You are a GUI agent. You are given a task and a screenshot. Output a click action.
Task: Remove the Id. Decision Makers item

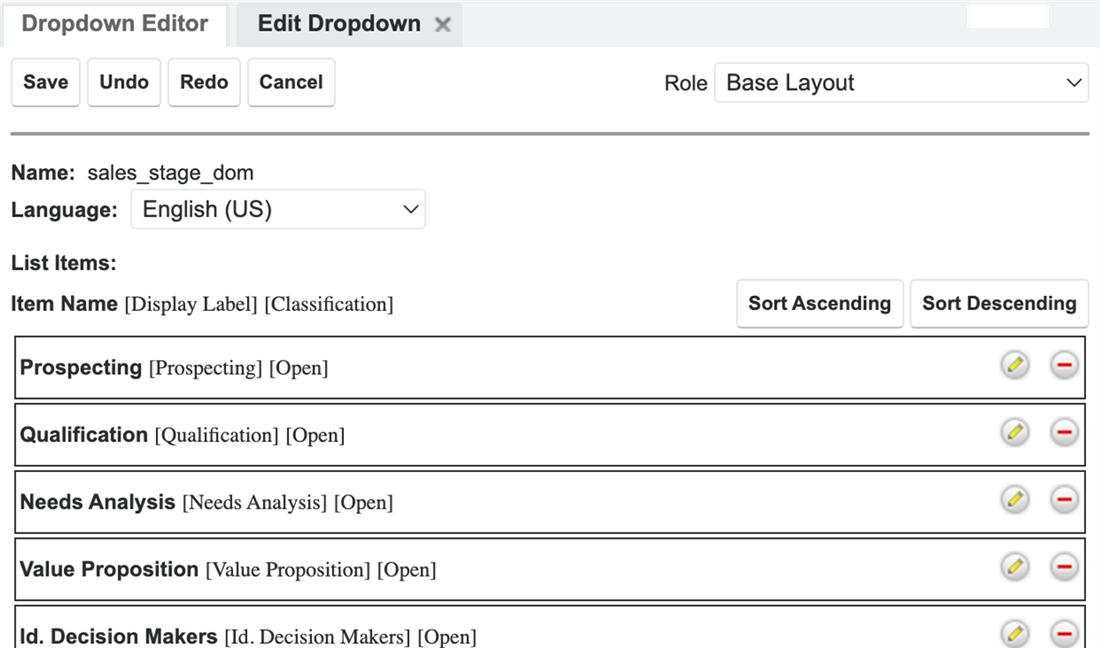pos(1064,633)
